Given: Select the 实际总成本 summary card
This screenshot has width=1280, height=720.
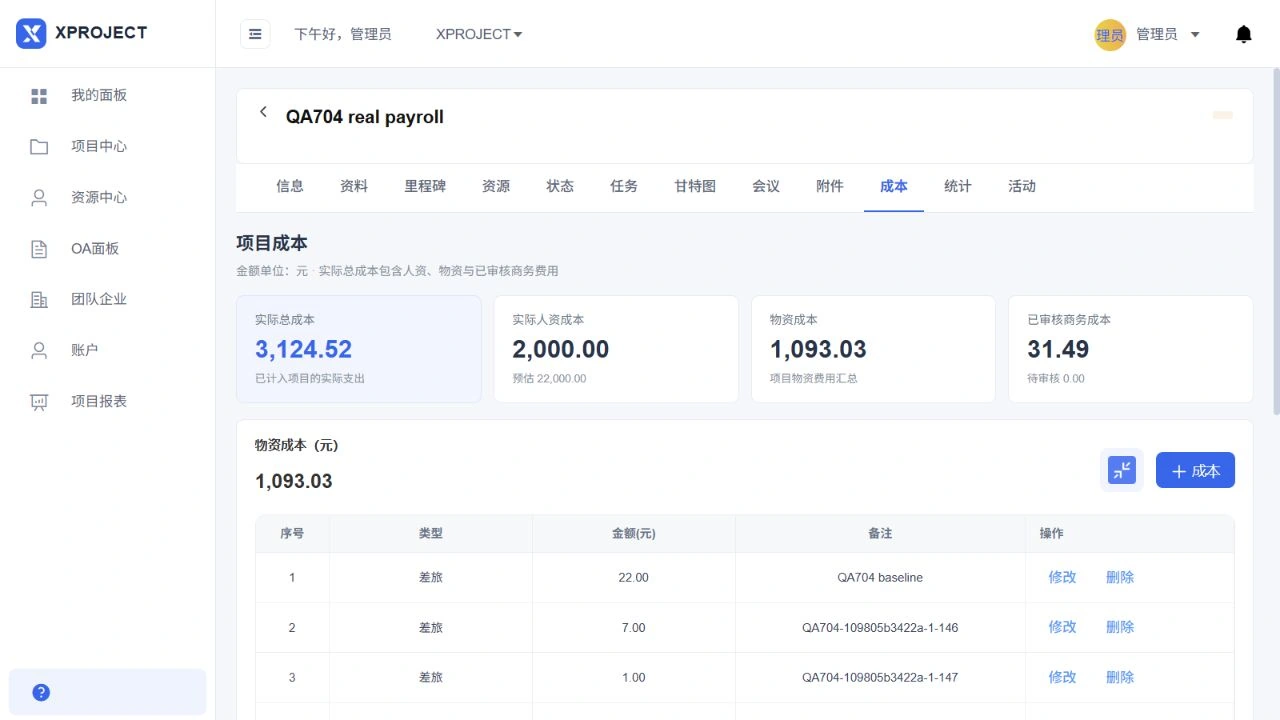Looking at the screenshot, I should (x=359, y=349).
